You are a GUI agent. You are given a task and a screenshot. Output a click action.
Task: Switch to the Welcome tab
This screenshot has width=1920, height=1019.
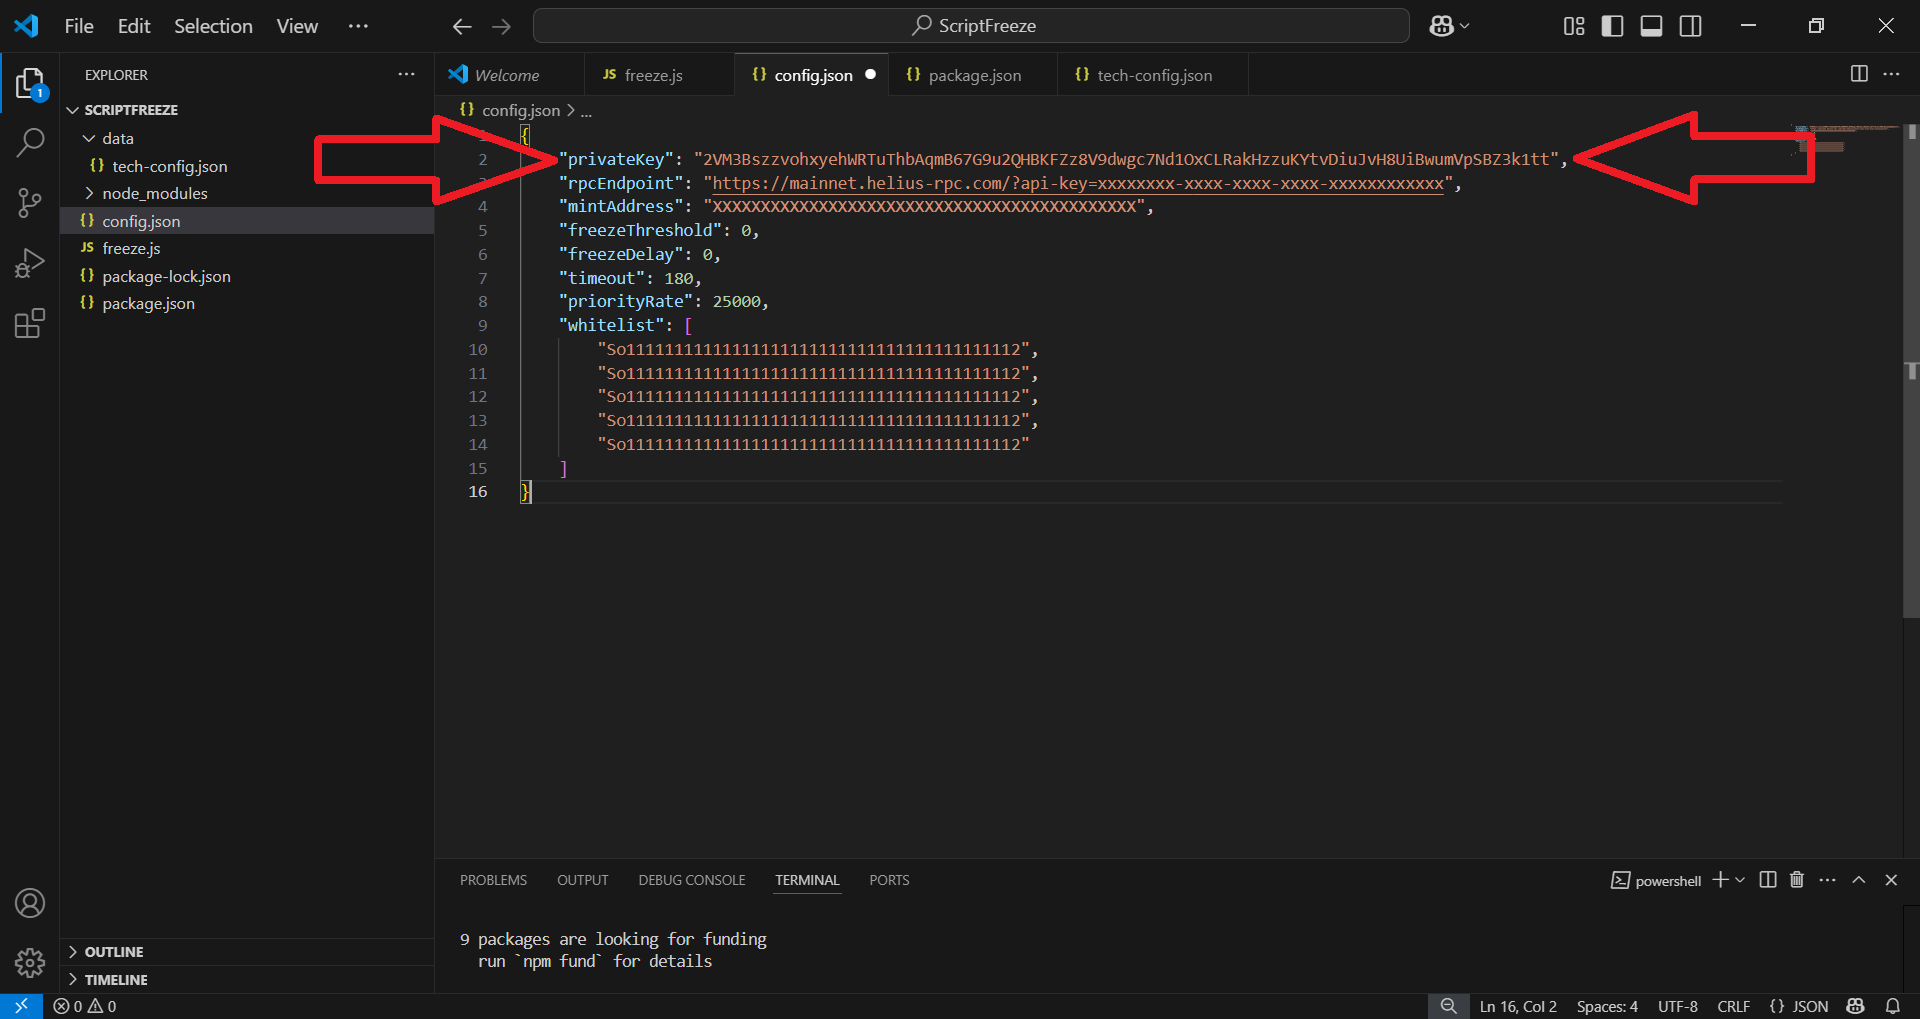(x=510, y=75)
